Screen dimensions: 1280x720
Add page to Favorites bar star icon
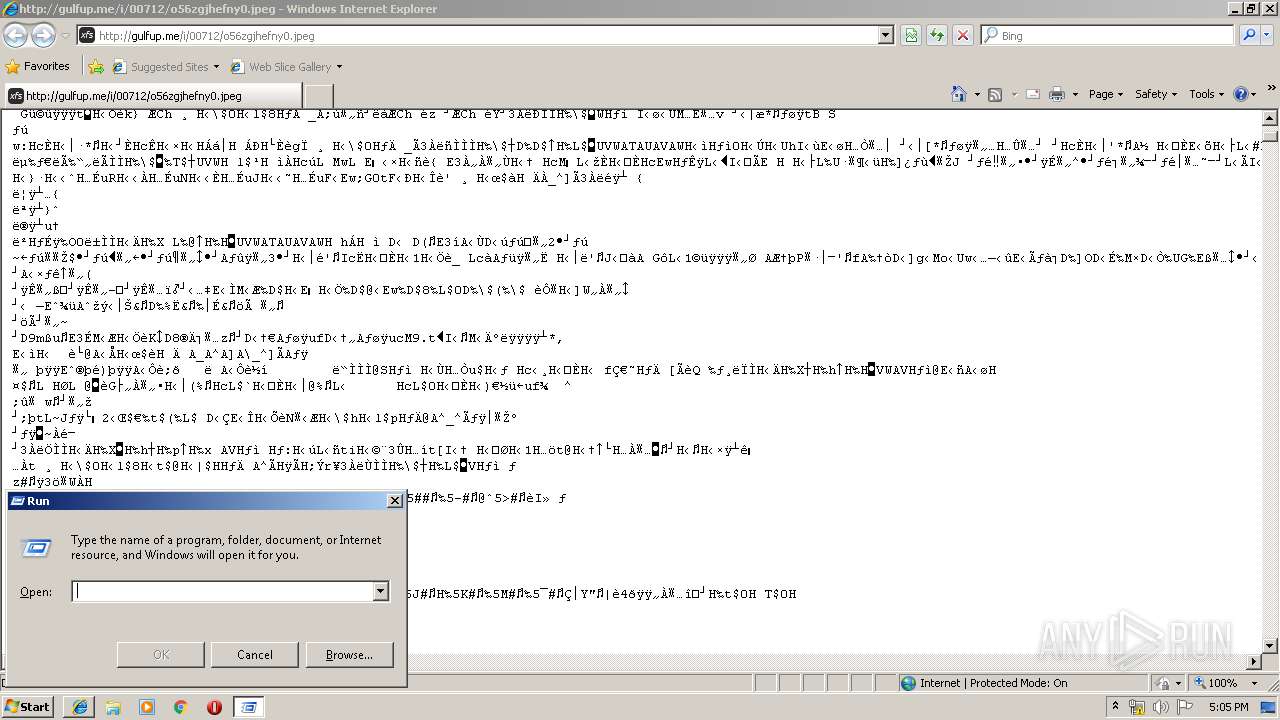coord(96,67)
